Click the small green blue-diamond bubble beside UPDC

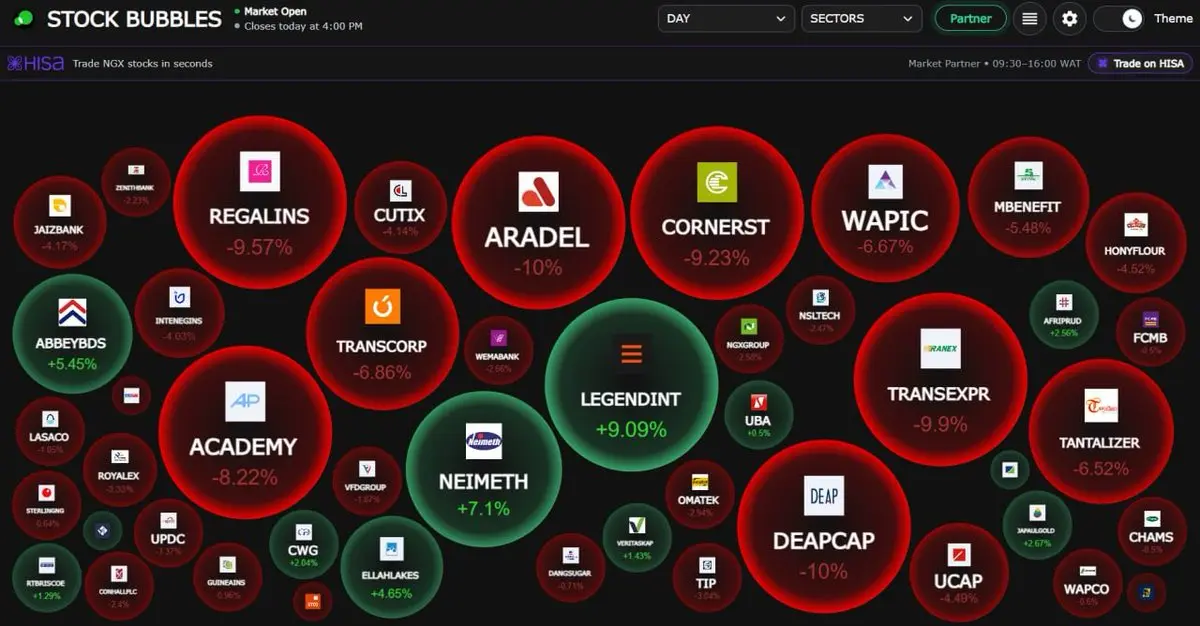tap(102, 532)
